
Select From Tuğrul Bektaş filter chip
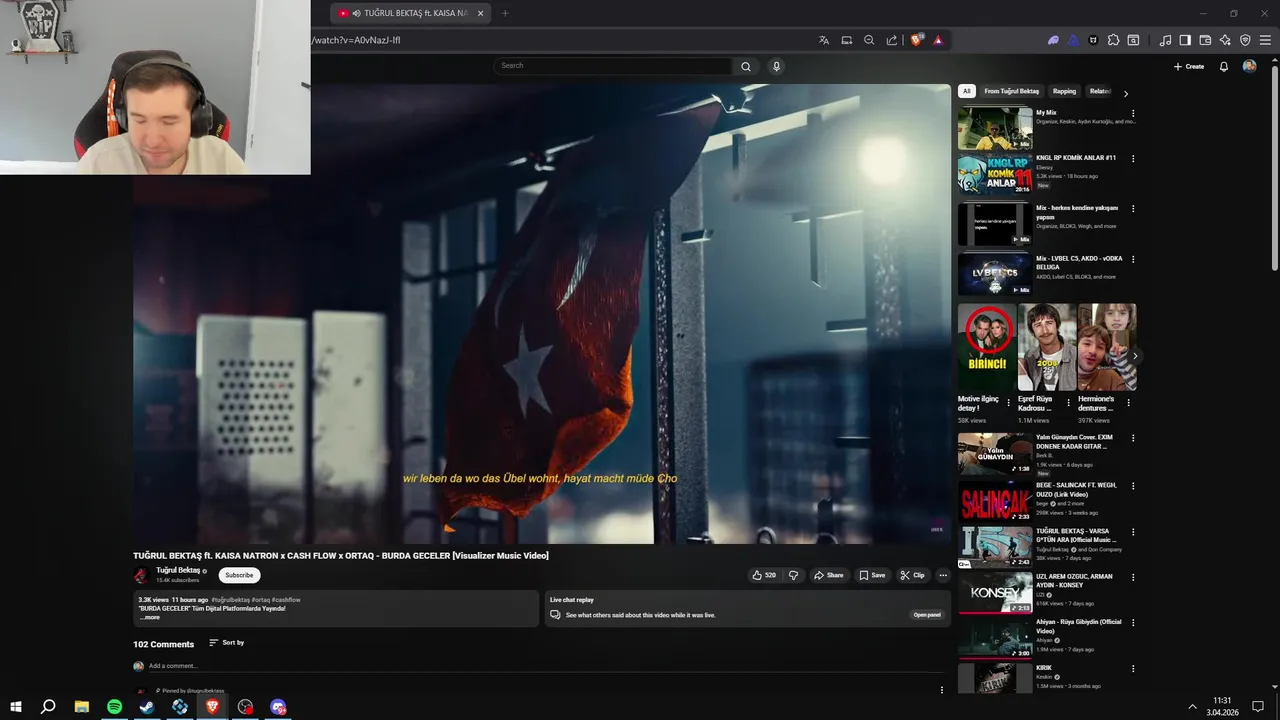[1011, 91]
